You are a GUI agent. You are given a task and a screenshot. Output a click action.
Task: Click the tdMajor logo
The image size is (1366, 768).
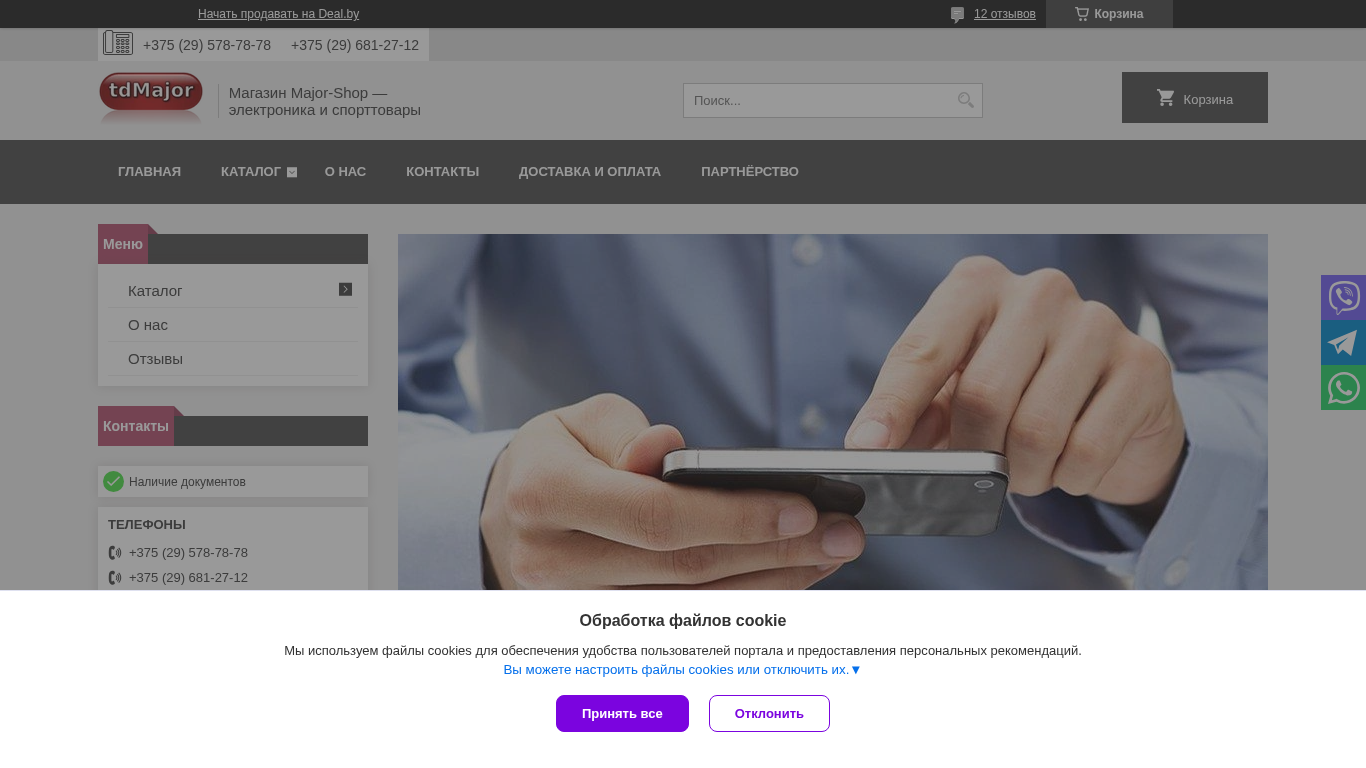151,99
